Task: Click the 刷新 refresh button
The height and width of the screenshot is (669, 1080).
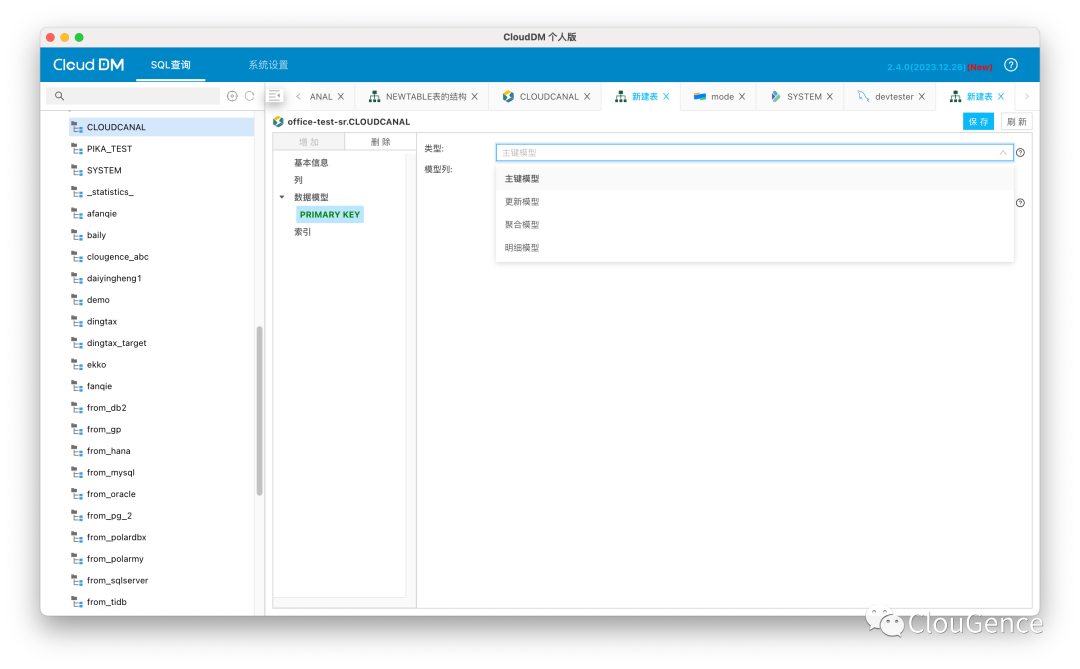Action: coord(1016,122)
